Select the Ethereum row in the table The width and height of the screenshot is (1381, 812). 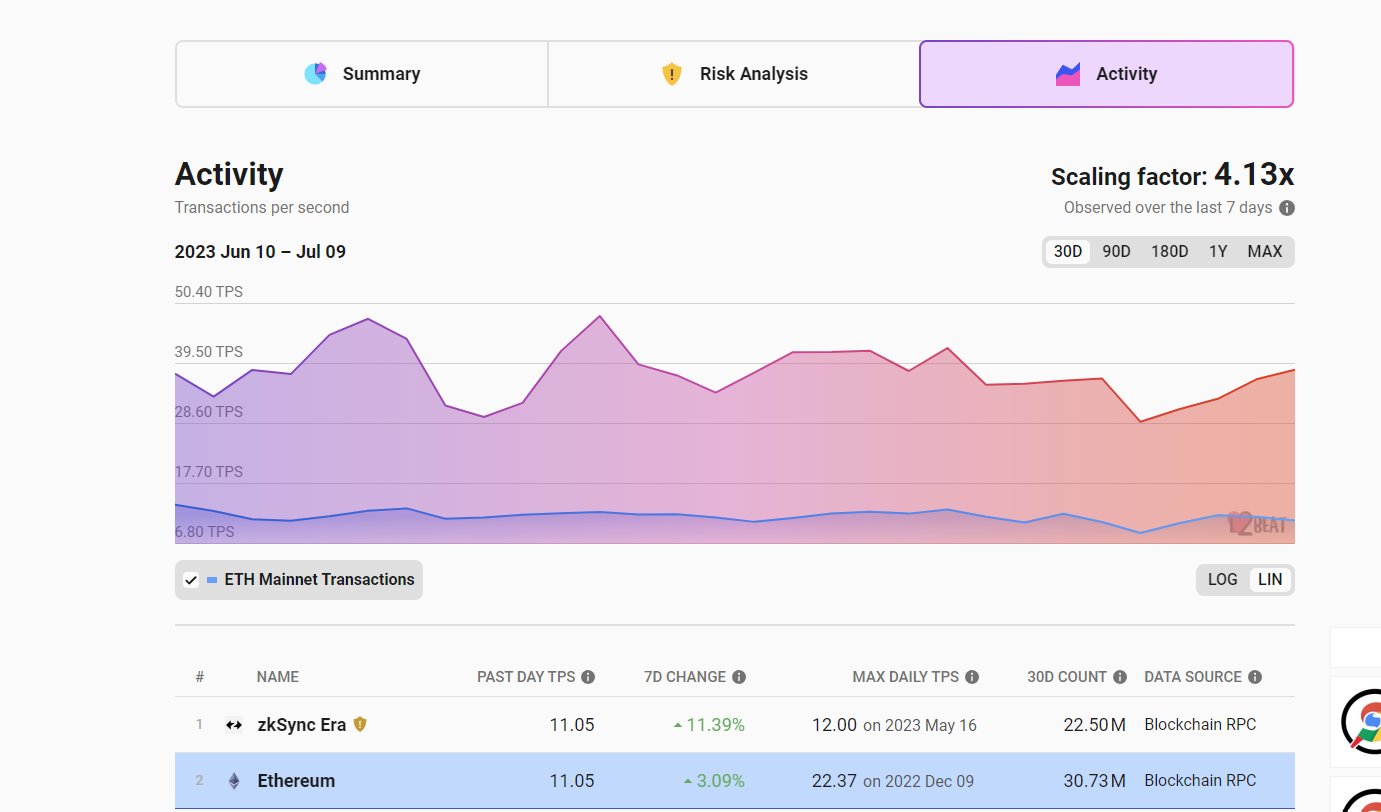700,781
